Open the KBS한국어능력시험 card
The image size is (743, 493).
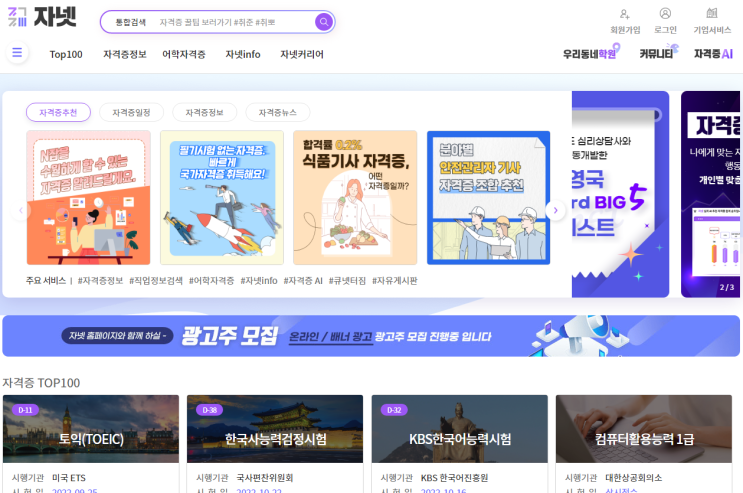pyautogui.click(x=460, y=444)
